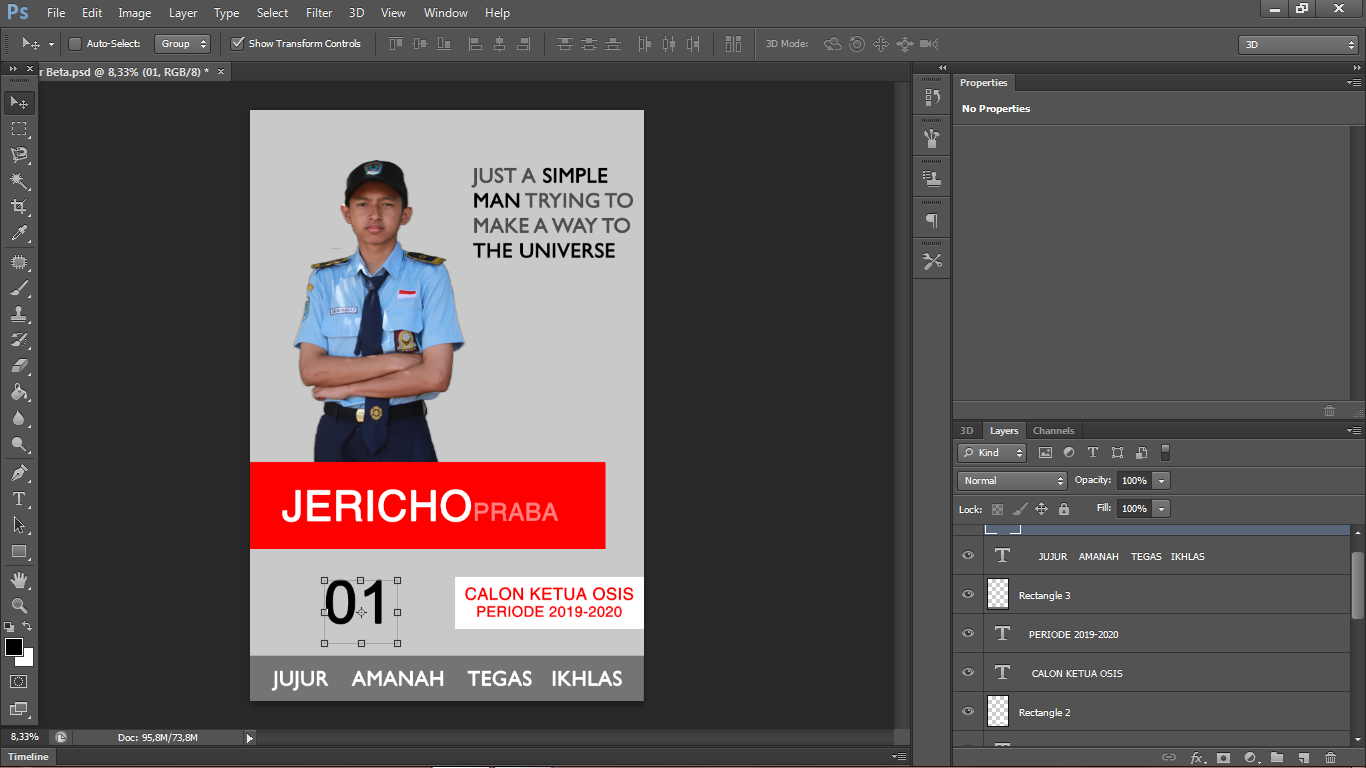Viewport: 1366px width, 768px height.
Task: Select the PERIODE 2019-2020 text layer
Action: click(x=1073, y=634)
